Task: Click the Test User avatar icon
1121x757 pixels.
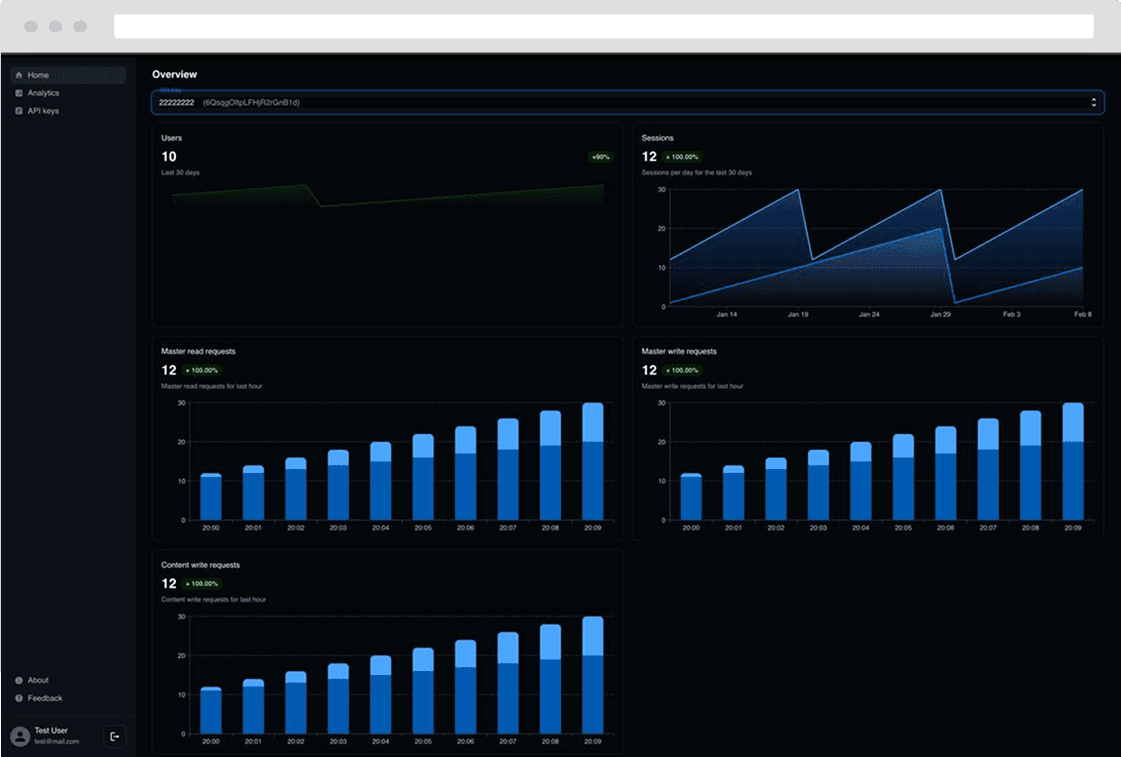Action: coord(20,736)
